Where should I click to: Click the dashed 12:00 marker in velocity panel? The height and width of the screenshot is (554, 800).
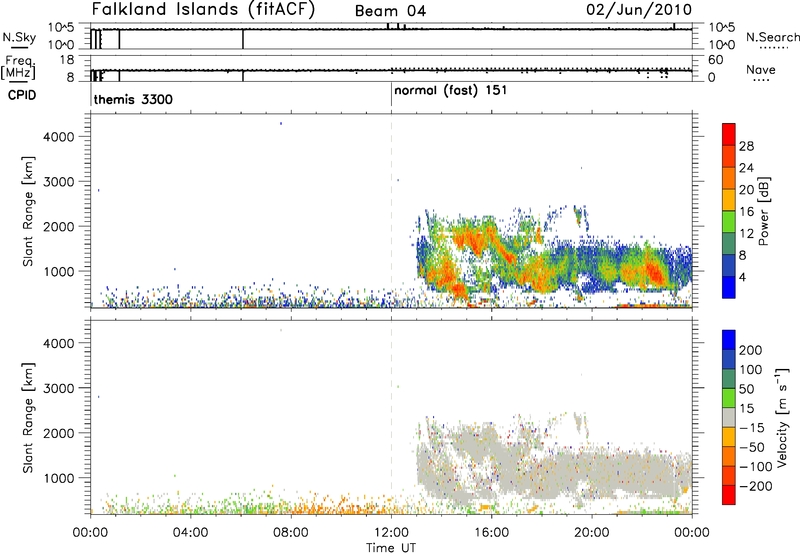point(391,417)
